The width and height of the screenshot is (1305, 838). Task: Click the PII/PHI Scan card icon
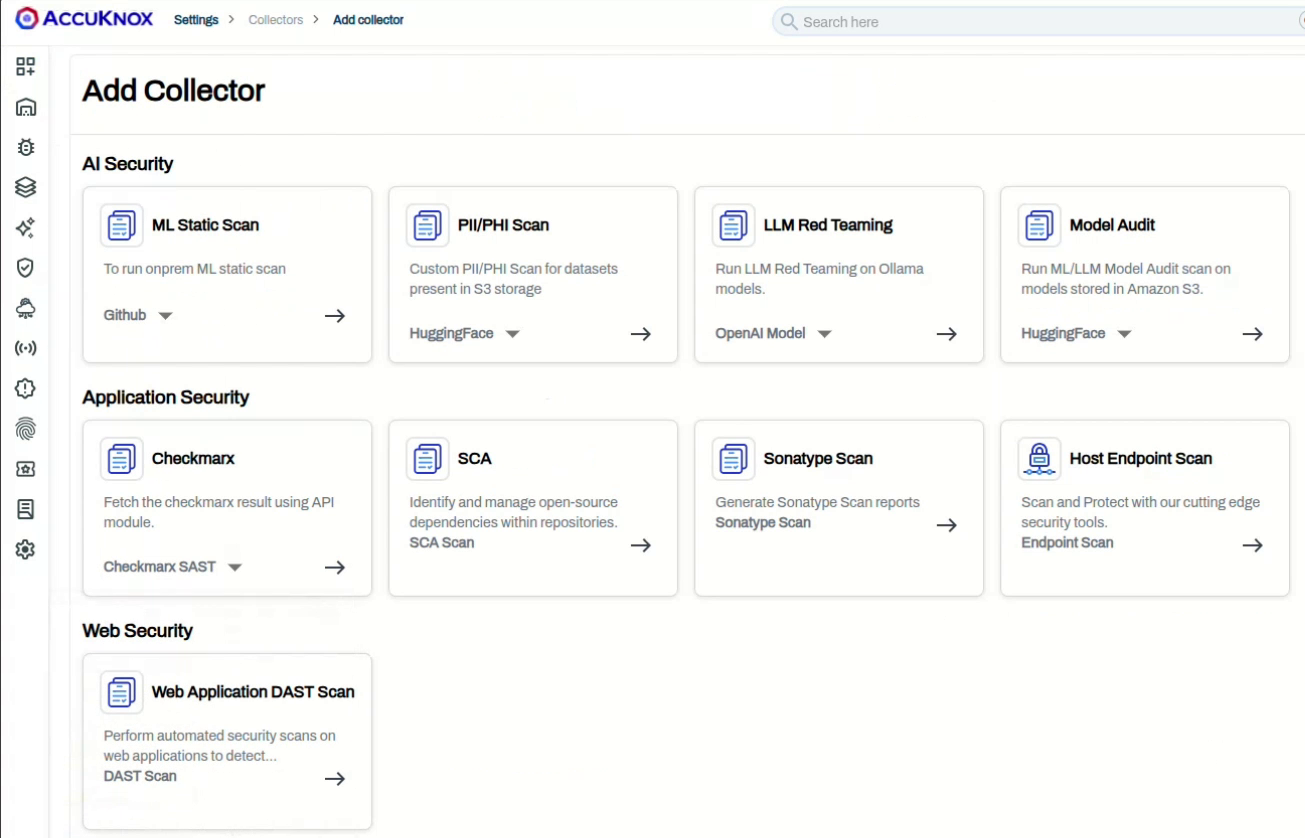coord(428,225)
